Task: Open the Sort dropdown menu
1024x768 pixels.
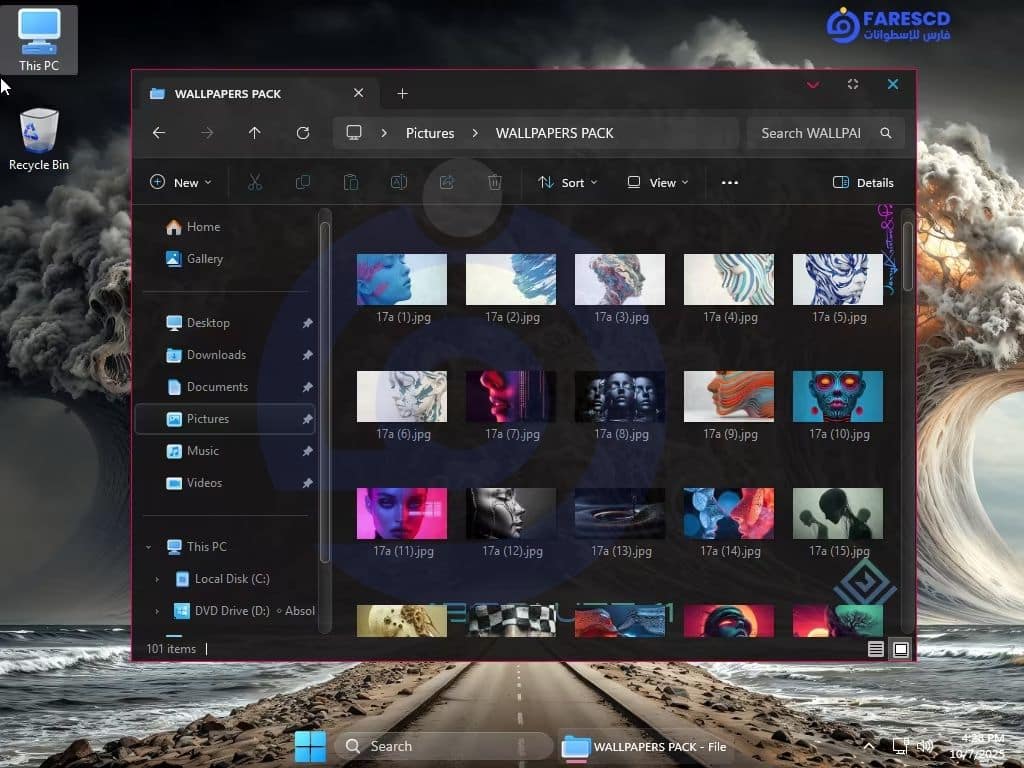Action: (x=568, y=183)
